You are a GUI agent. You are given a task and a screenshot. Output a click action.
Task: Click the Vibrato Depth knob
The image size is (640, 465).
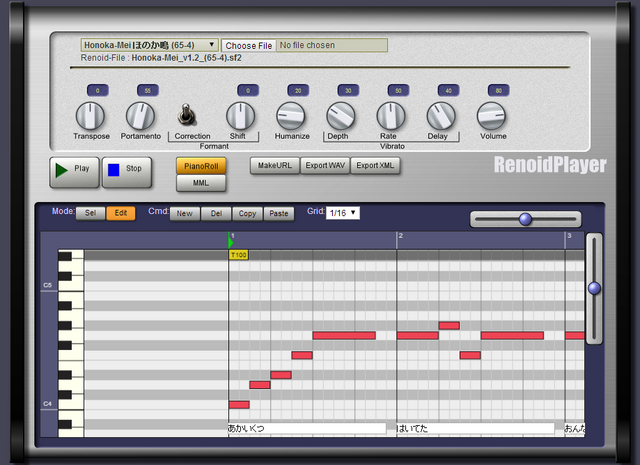click(x=341, y=116)
